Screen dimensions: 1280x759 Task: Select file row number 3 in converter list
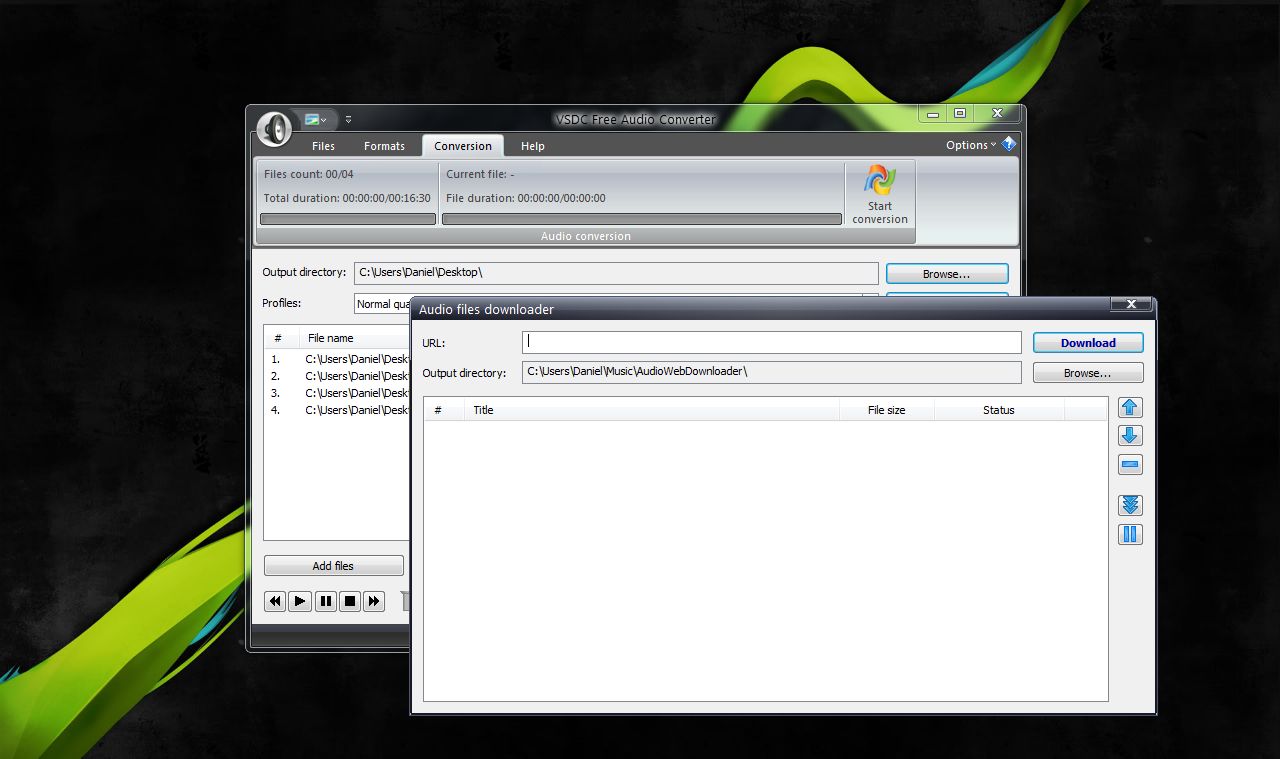click(337, 393)
